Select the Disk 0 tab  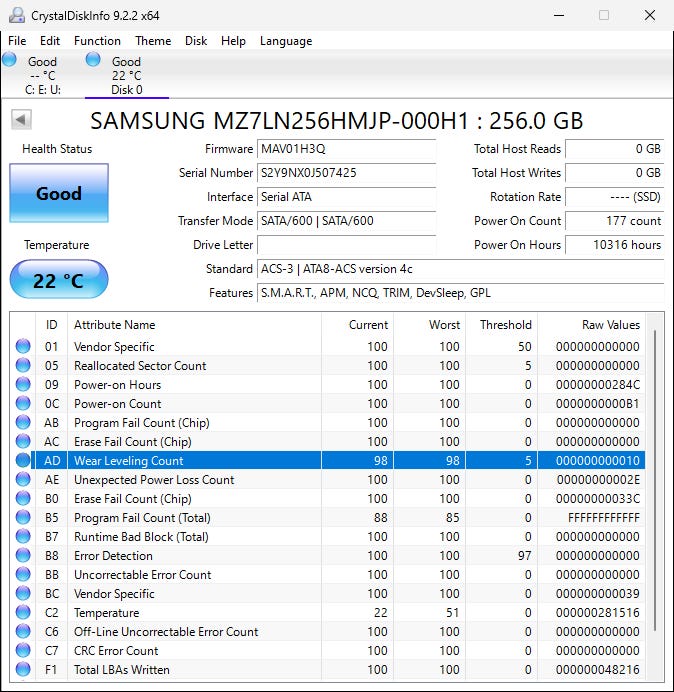[x=127, y=75]
